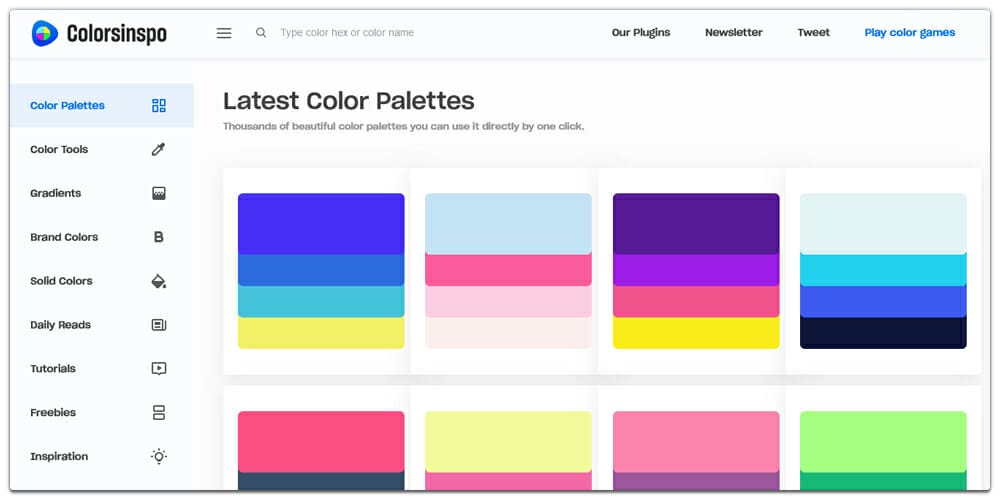The image size is (1000, 500).
Task: Open Inspiration section
Action: (59, 457)
